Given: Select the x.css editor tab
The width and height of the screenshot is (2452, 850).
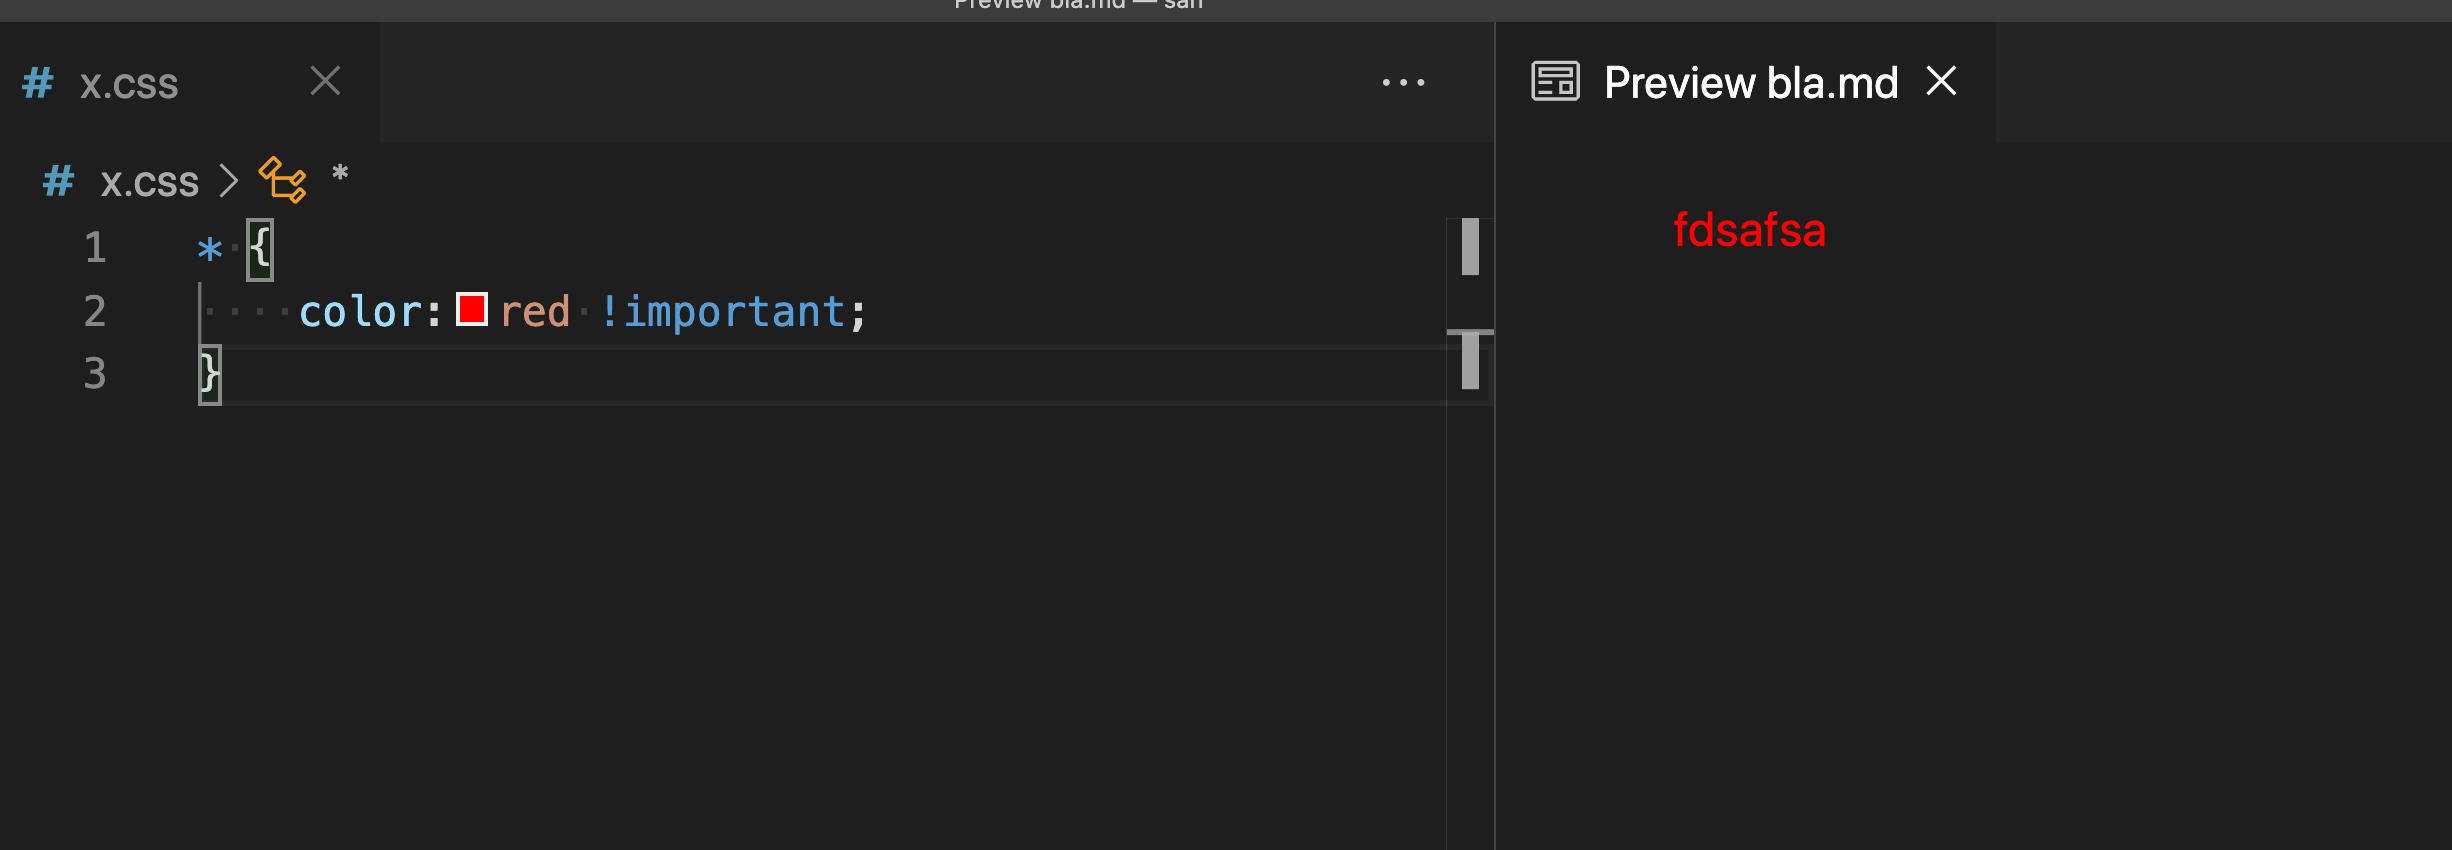Looking at the screenshot, I should [x=128, y=83].
